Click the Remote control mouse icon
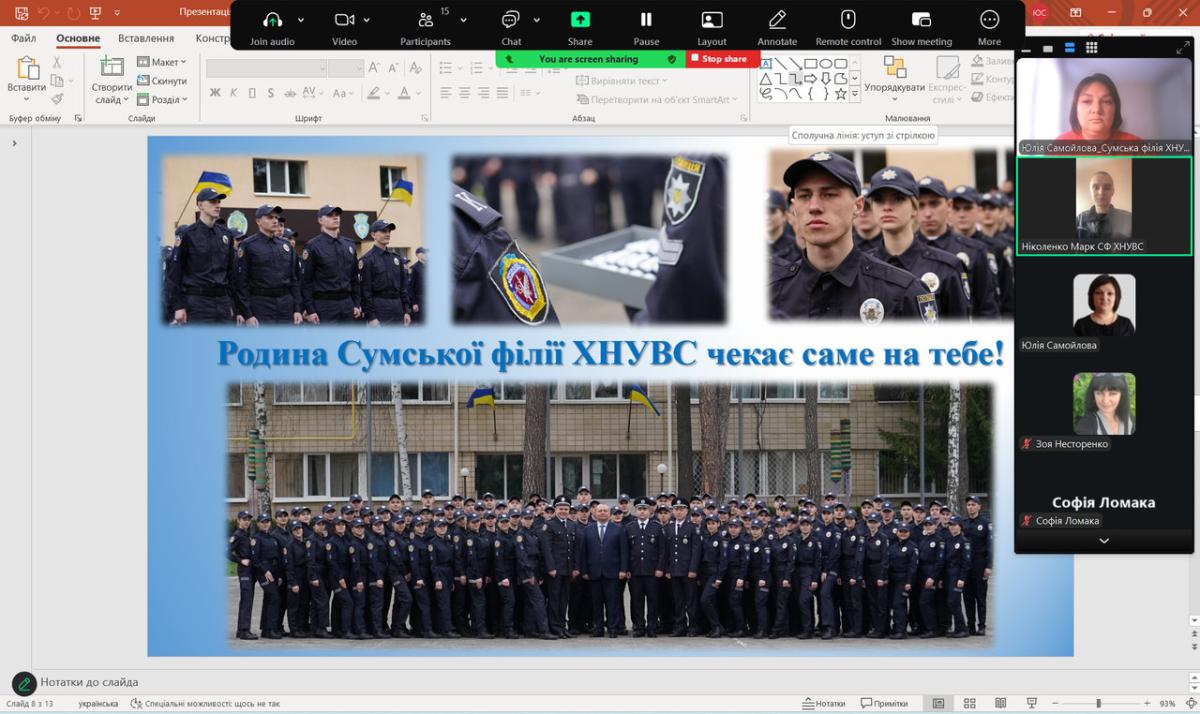Viewport: 1200px width, 714px height. pos(848,20)
